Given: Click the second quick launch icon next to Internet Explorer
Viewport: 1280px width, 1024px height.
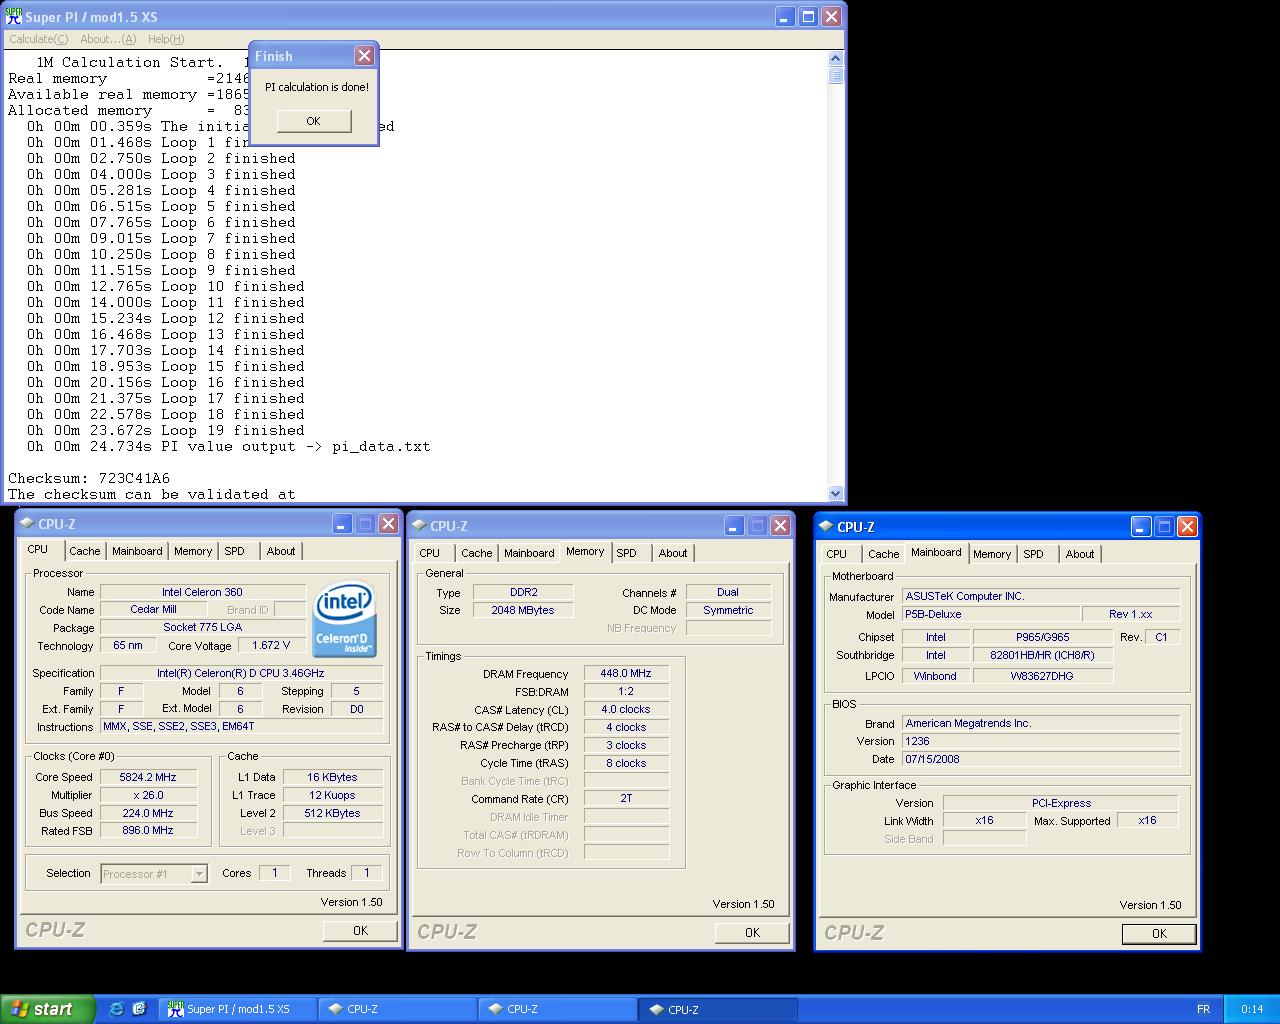Looking at the screenshot, I should [x=139, y=1009].
